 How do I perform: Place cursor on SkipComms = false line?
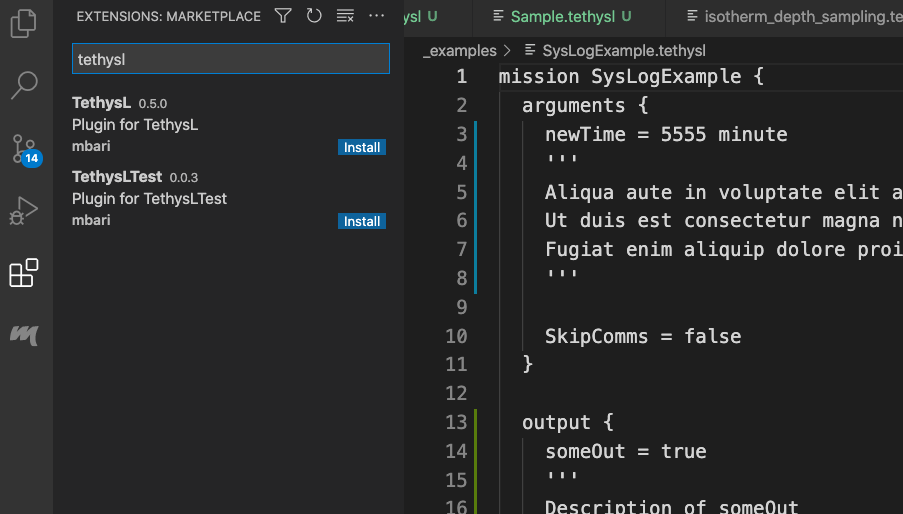point(643,336)
